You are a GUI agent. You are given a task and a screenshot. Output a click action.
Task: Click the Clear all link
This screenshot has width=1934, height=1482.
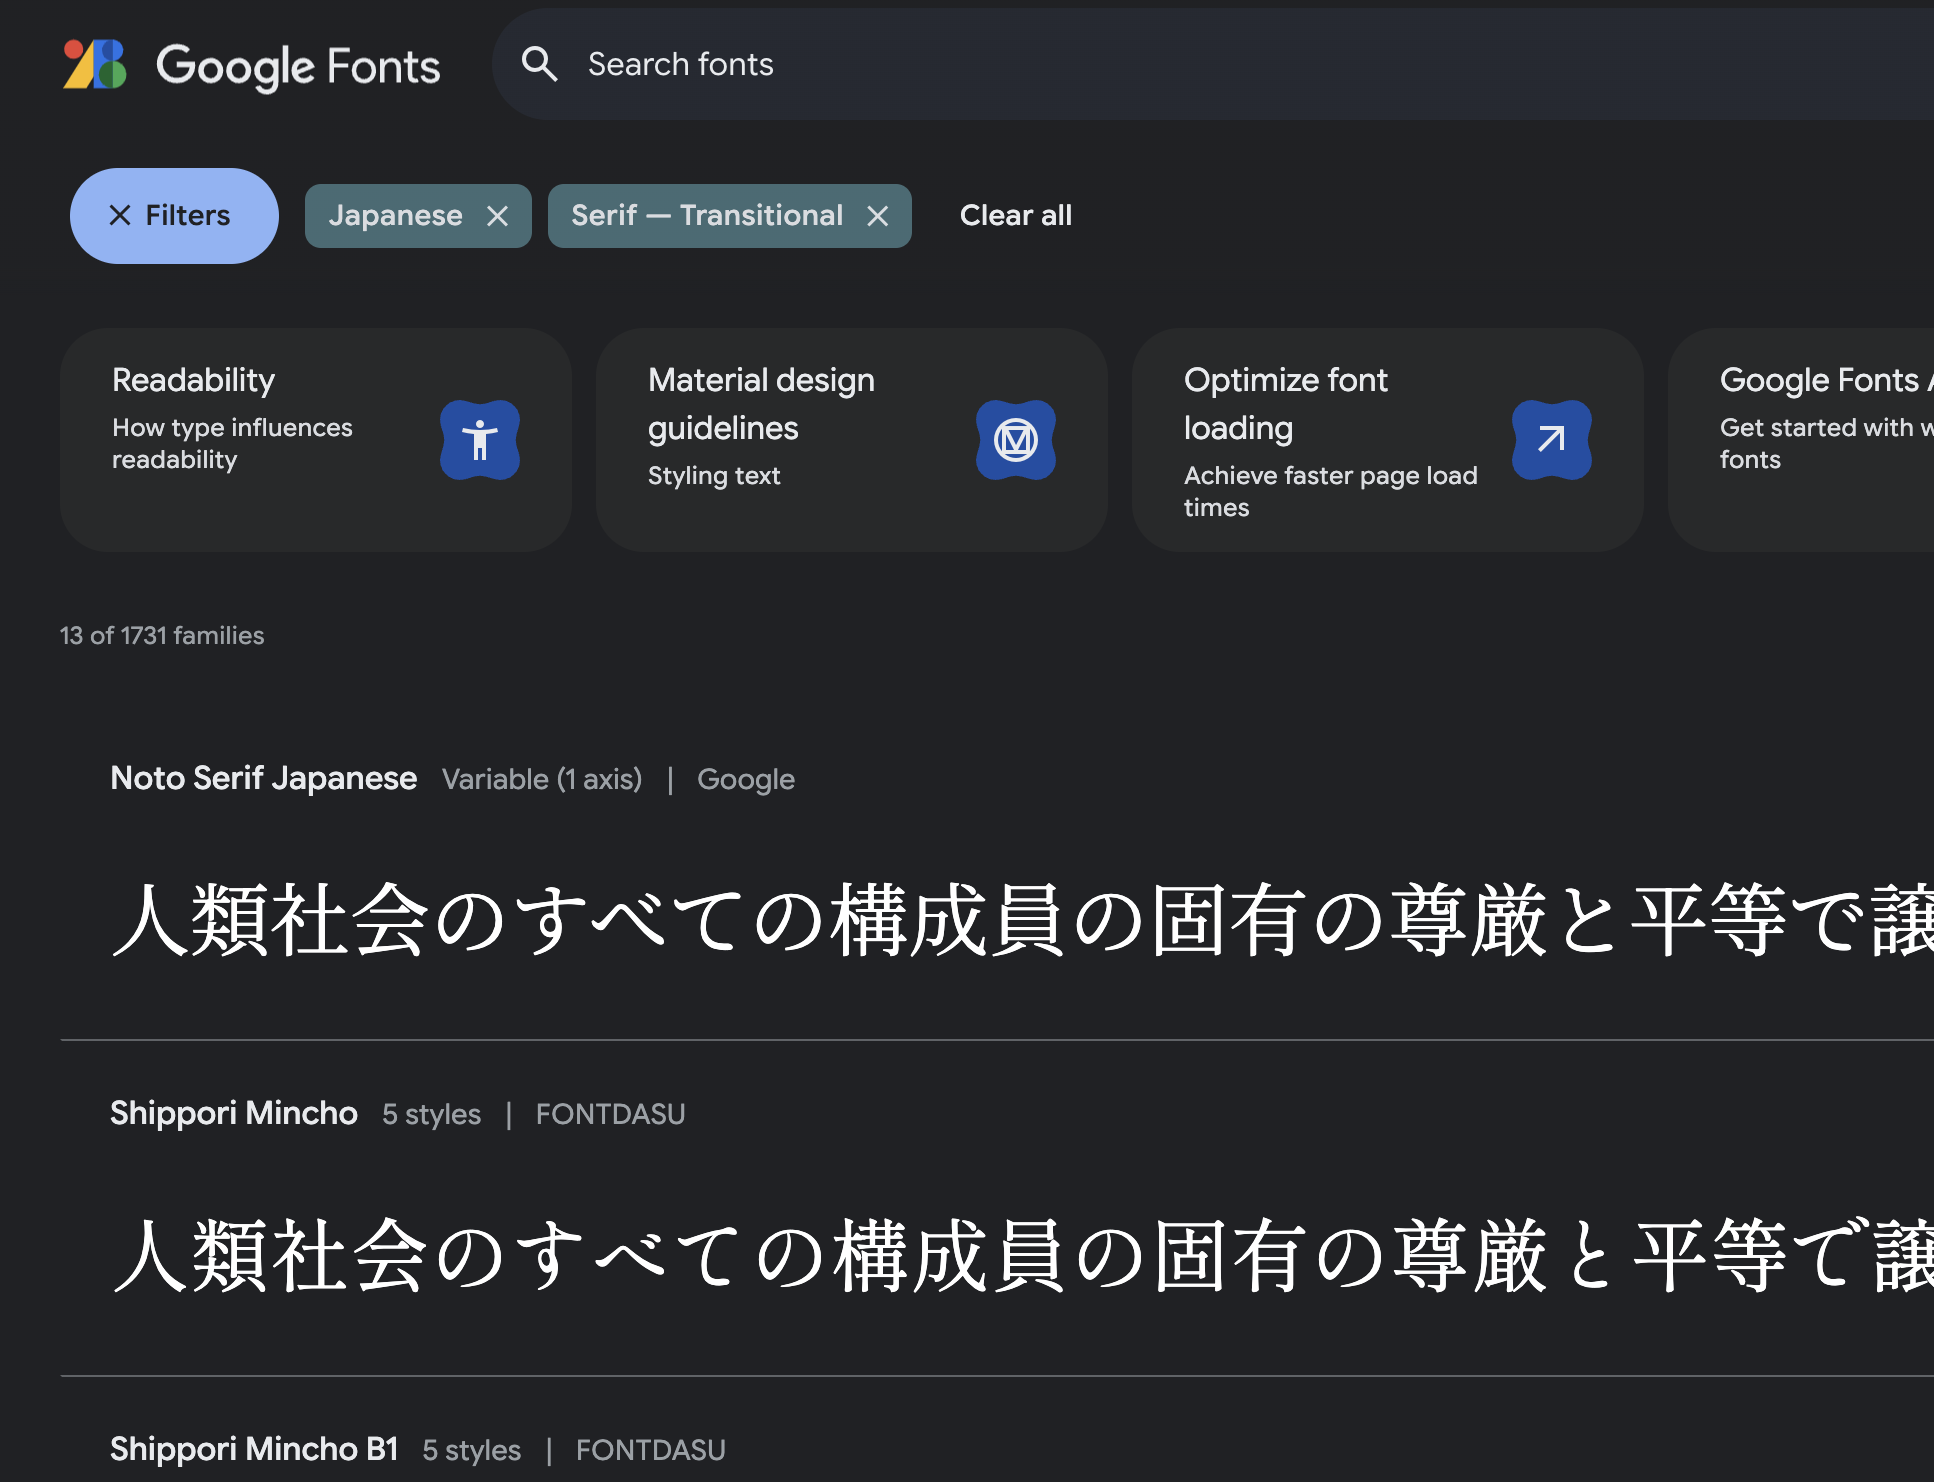click(1015, 215)
